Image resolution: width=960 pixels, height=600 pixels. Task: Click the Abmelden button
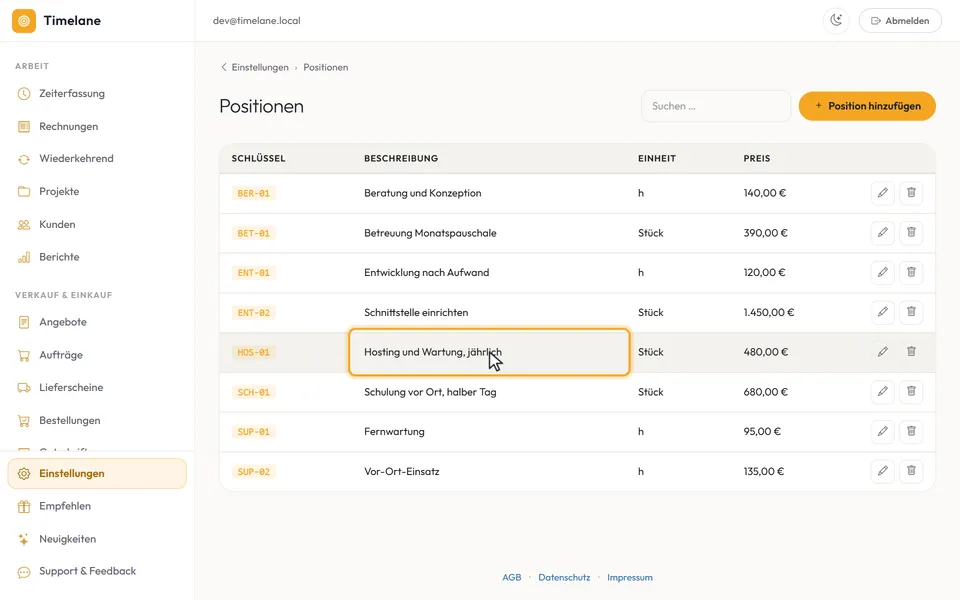click(900, 20)
